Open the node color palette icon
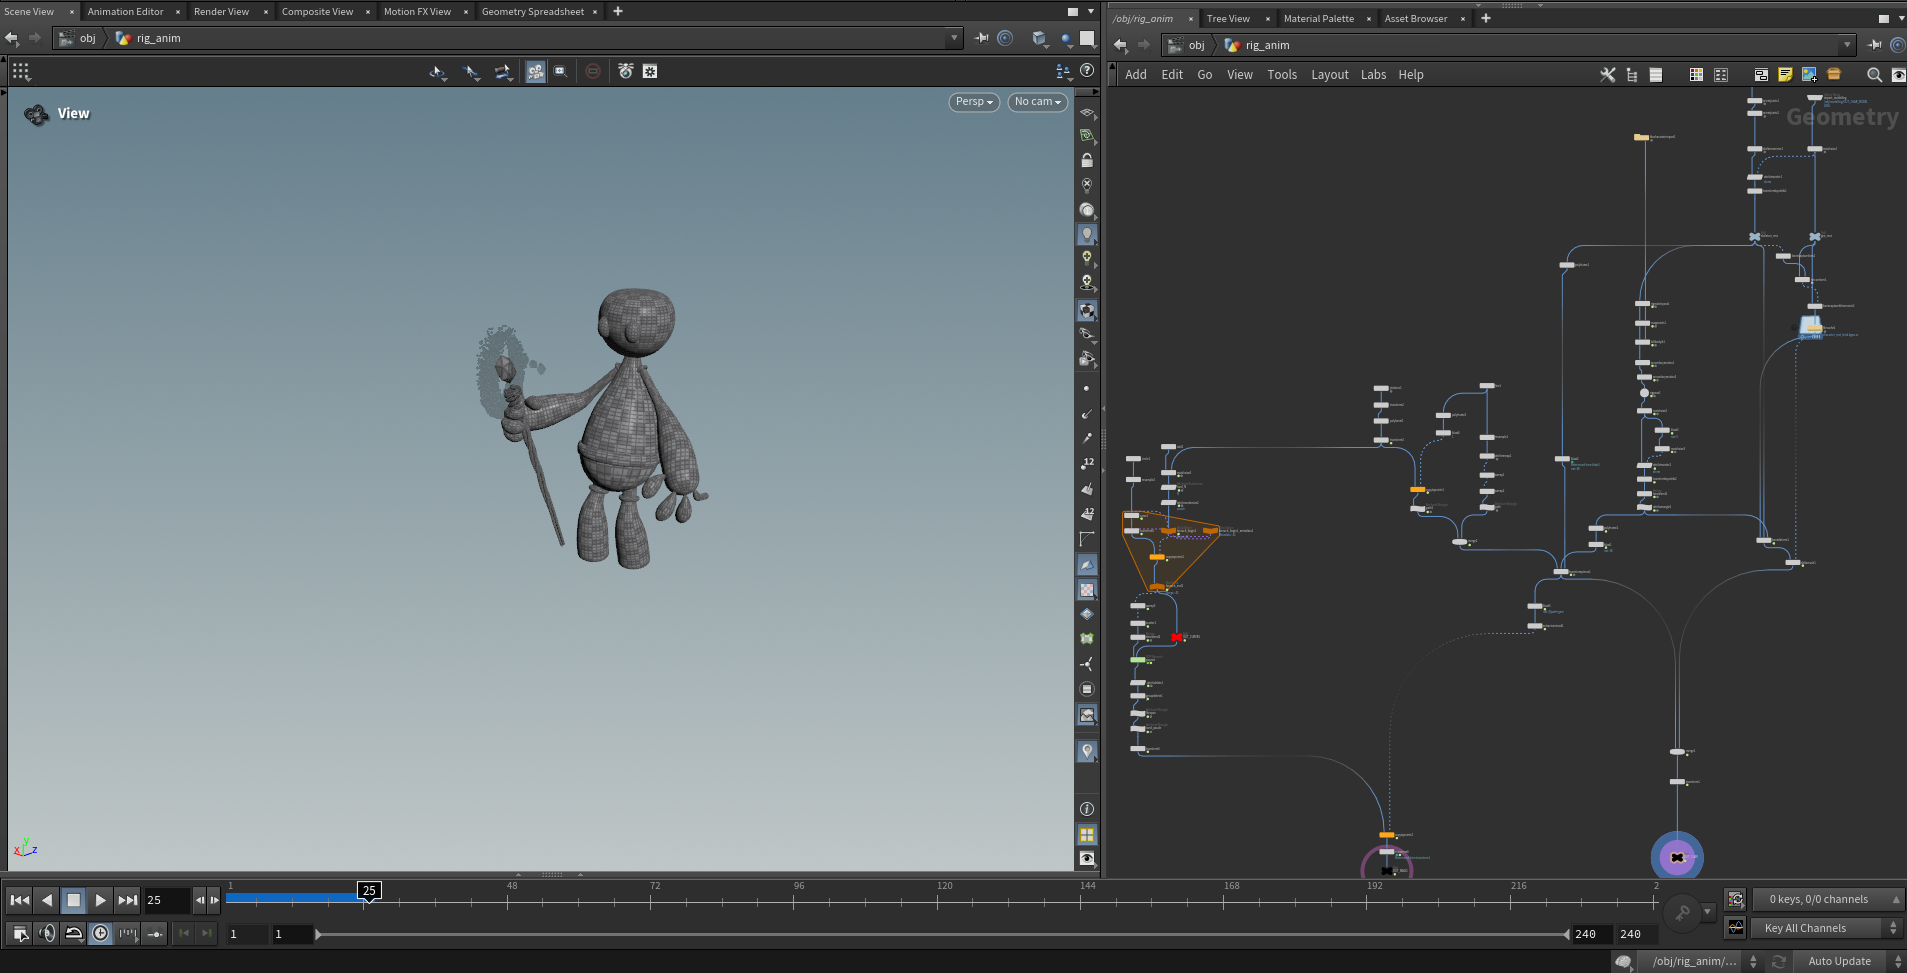Viewport: 1907px width, 973px height. click(1696, 75)
